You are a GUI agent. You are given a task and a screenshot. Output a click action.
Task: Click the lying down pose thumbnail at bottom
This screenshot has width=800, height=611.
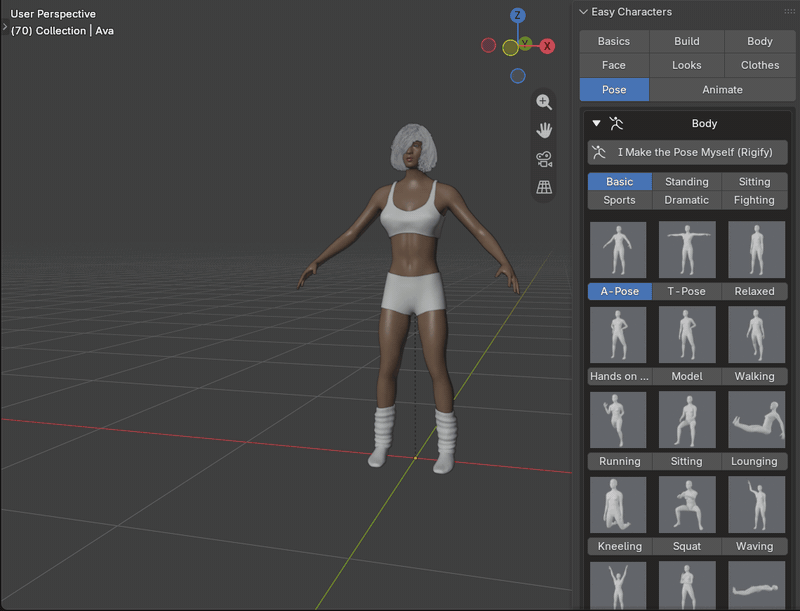click(757, 585)
